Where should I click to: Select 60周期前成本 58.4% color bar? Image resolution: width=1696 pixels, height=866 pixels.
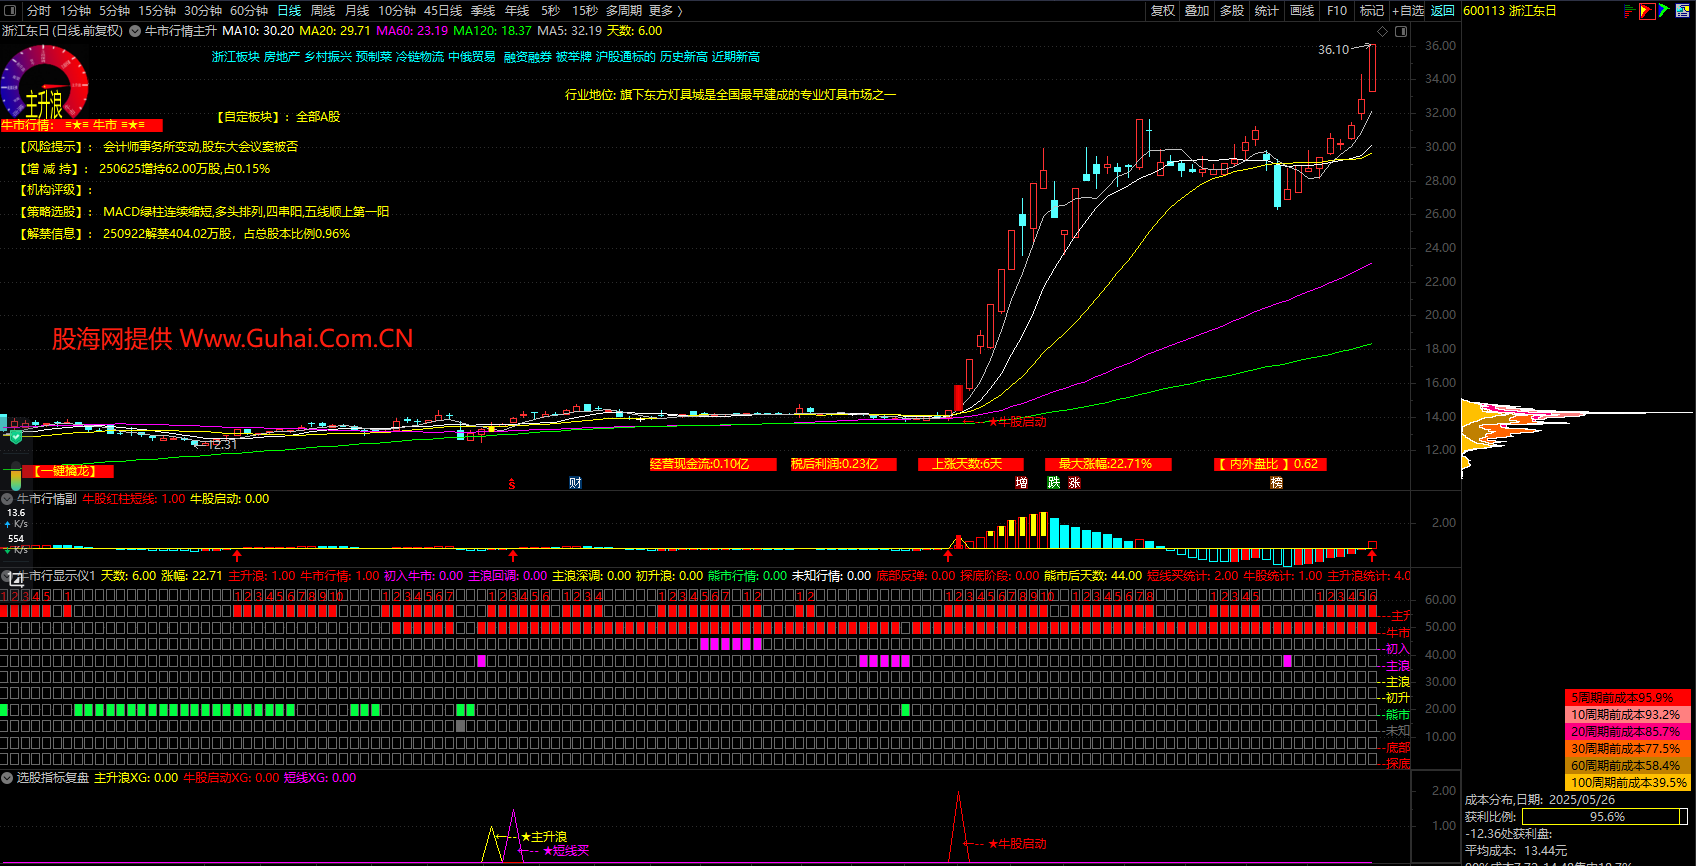[x=1627, y=765]
